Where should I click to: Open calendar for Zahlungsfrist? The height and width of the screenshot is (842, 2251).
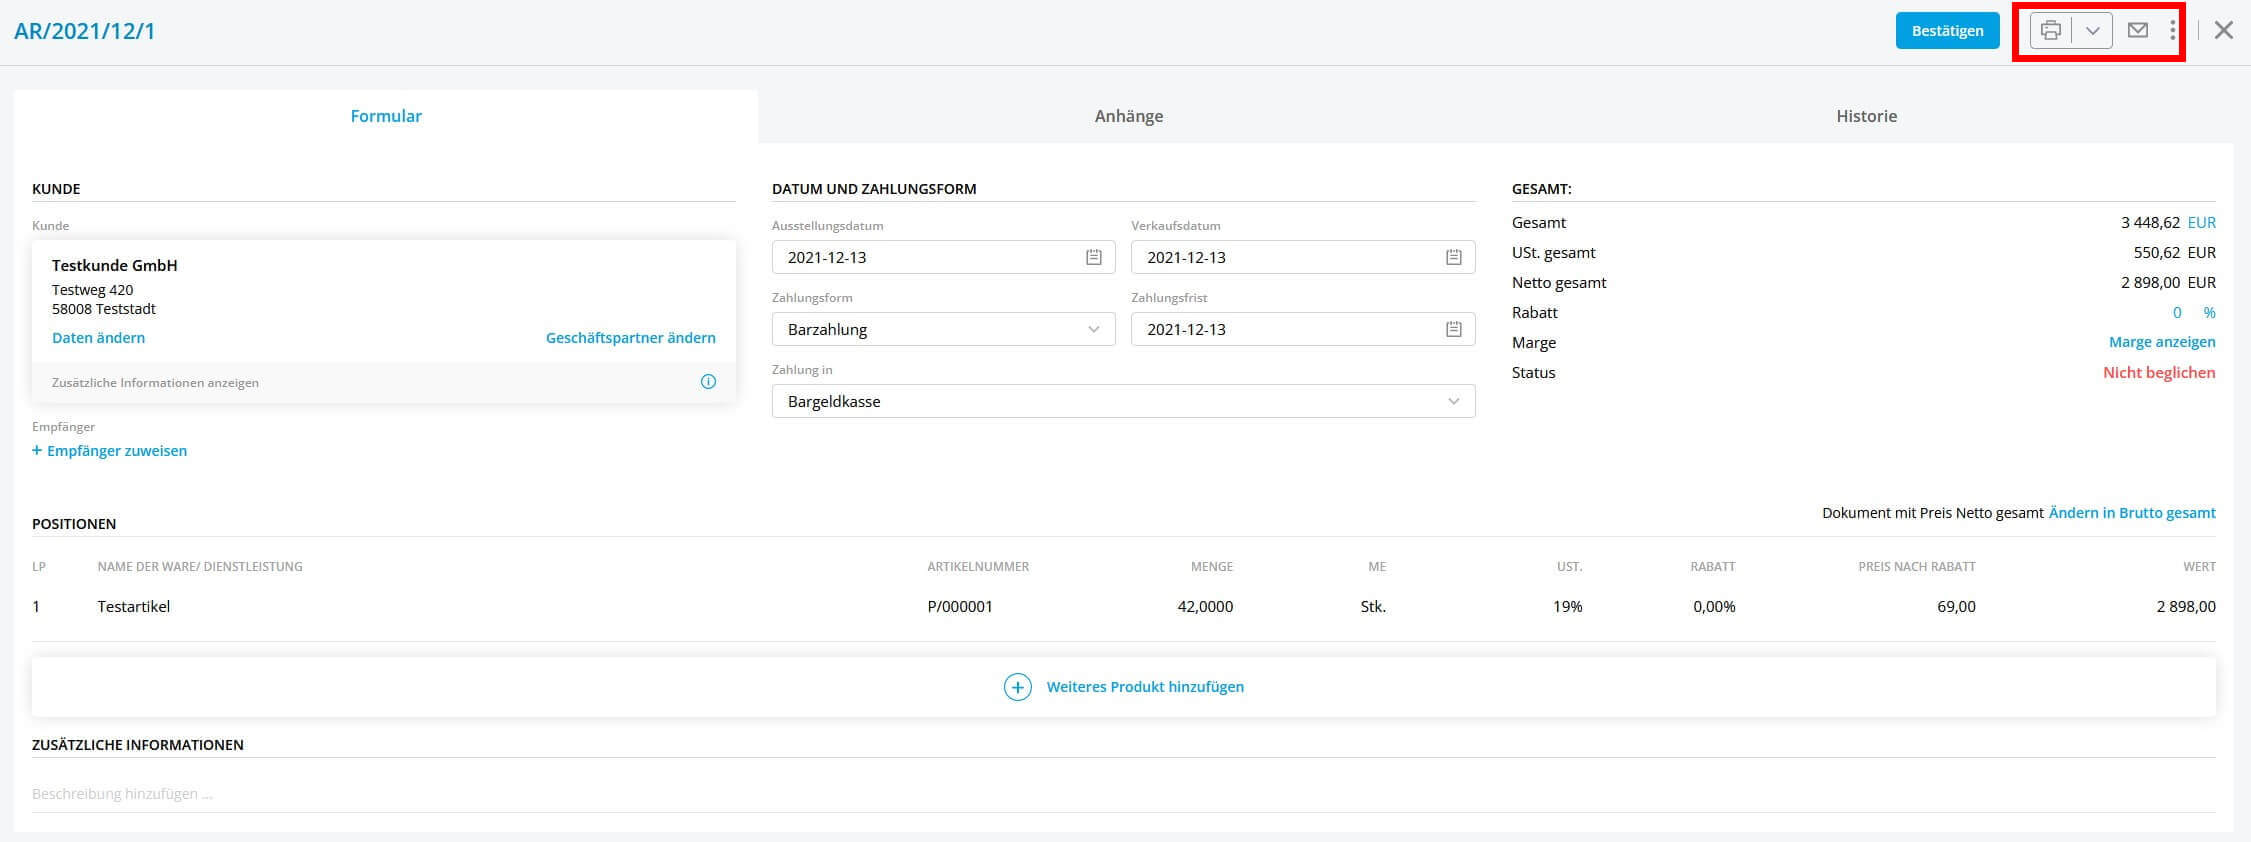click(1454, 329)
